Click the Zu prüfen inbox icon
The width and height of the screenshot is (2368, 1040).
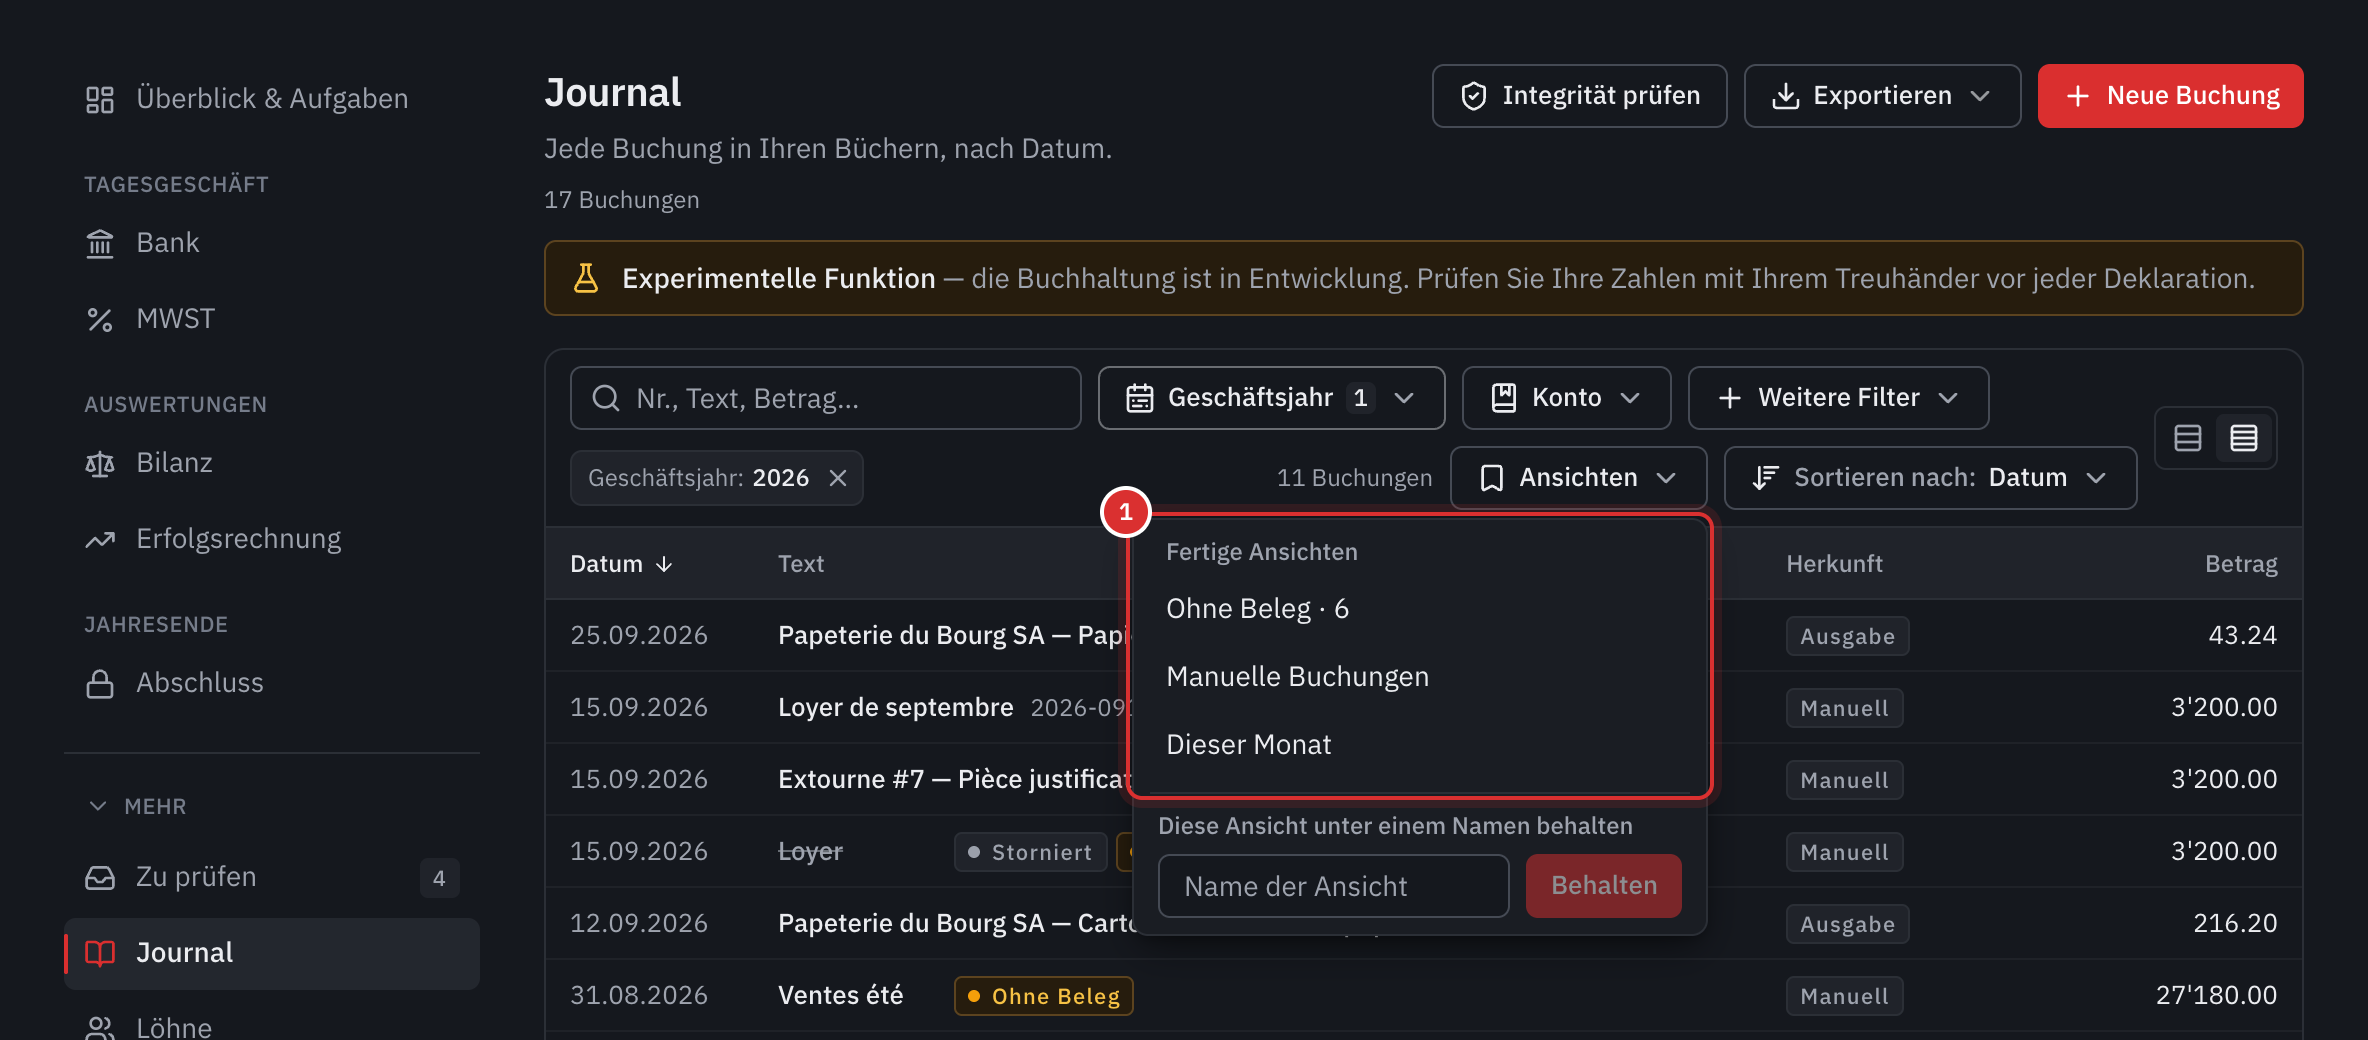[x=100, y=877]
